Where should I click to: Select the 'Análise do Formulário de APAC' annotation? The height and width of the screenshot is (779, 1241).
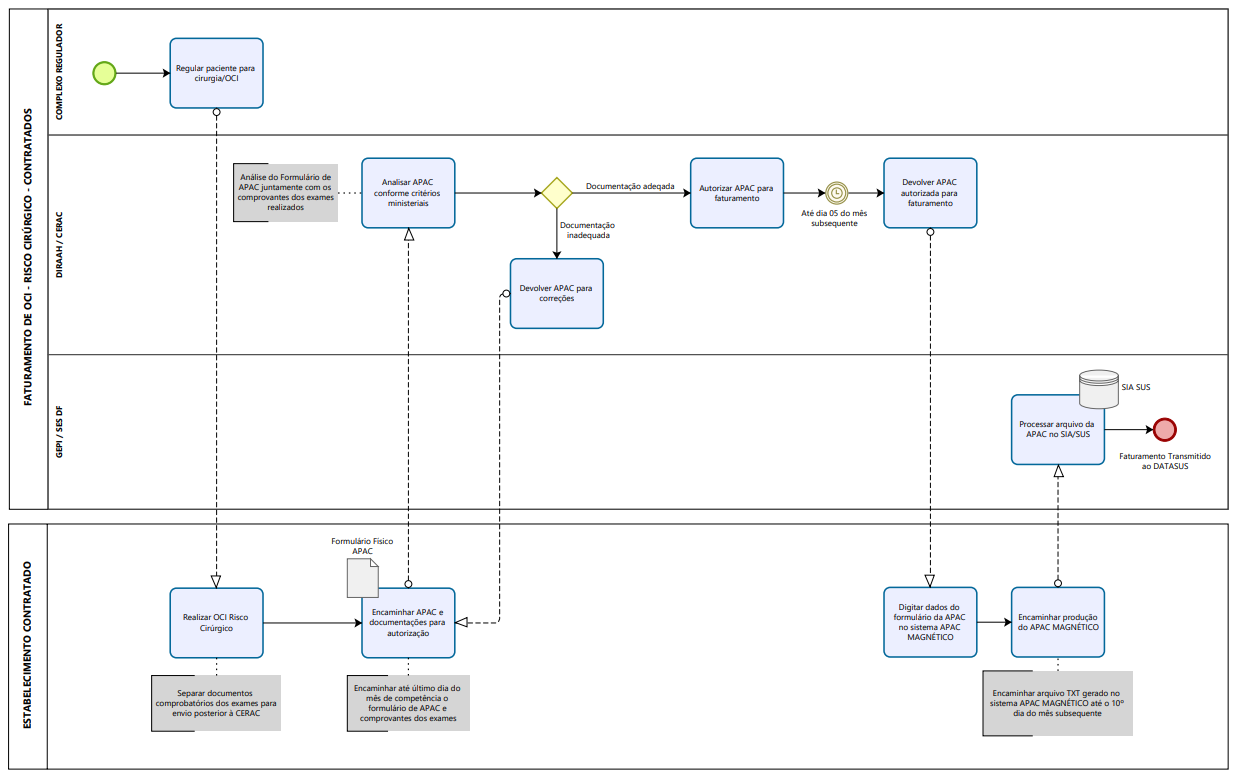(x=285, y=192)
